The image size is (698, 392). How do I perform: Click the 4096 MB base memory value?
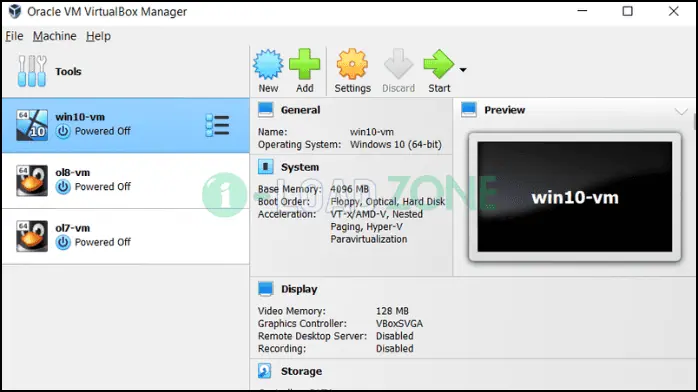(x=349, y=189)
